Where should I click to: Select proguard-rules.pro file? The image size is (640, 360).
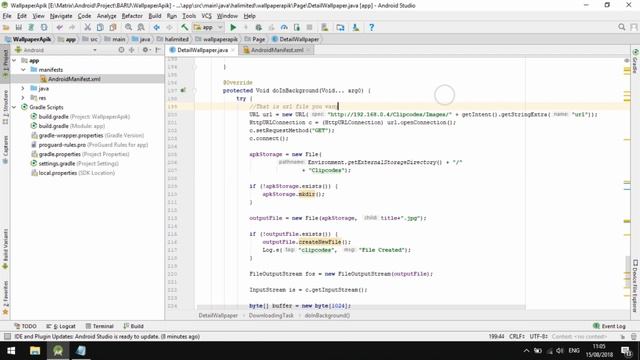[89, 145]
